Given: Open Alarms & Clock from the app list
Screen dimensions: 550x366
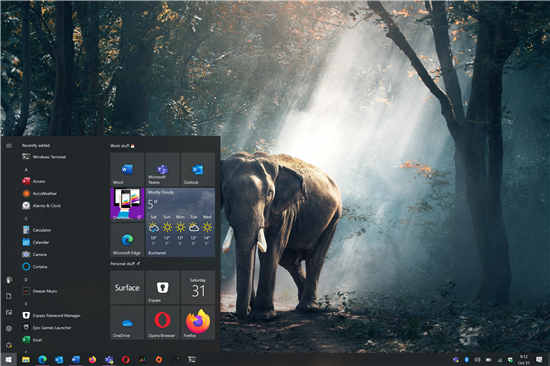Looking at the screenshot, I should [41, 206].
